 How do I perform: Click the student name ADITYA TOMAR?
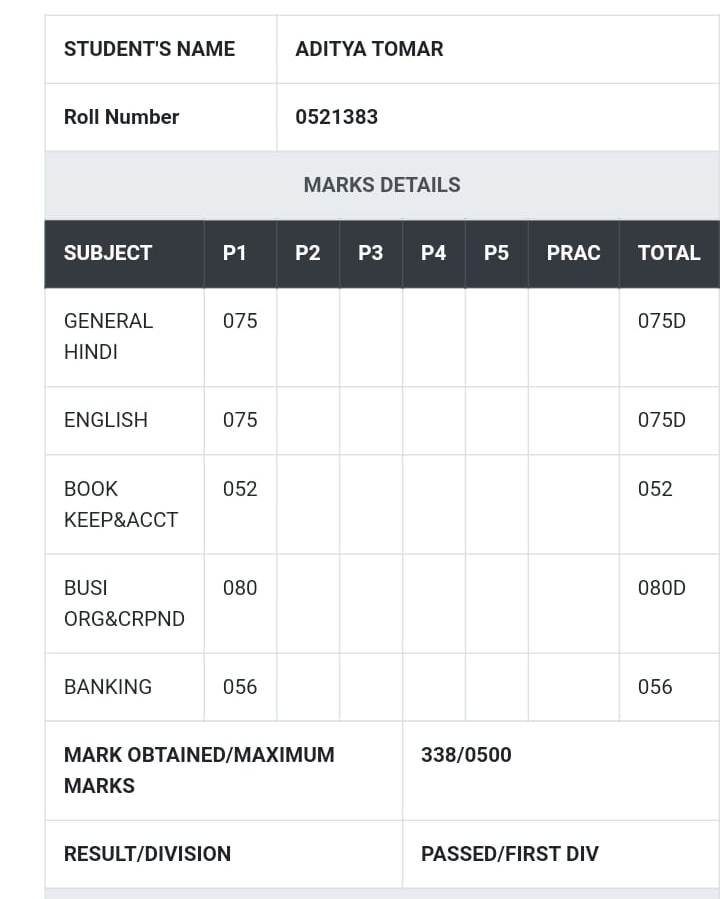(369, 49)
